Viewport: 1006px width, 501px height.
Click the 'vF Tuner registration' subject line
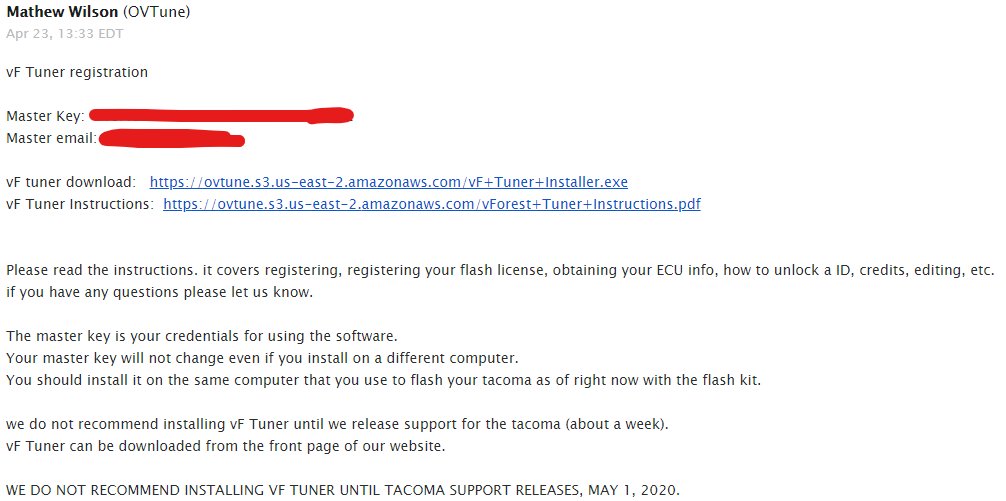tap(77, 72)
